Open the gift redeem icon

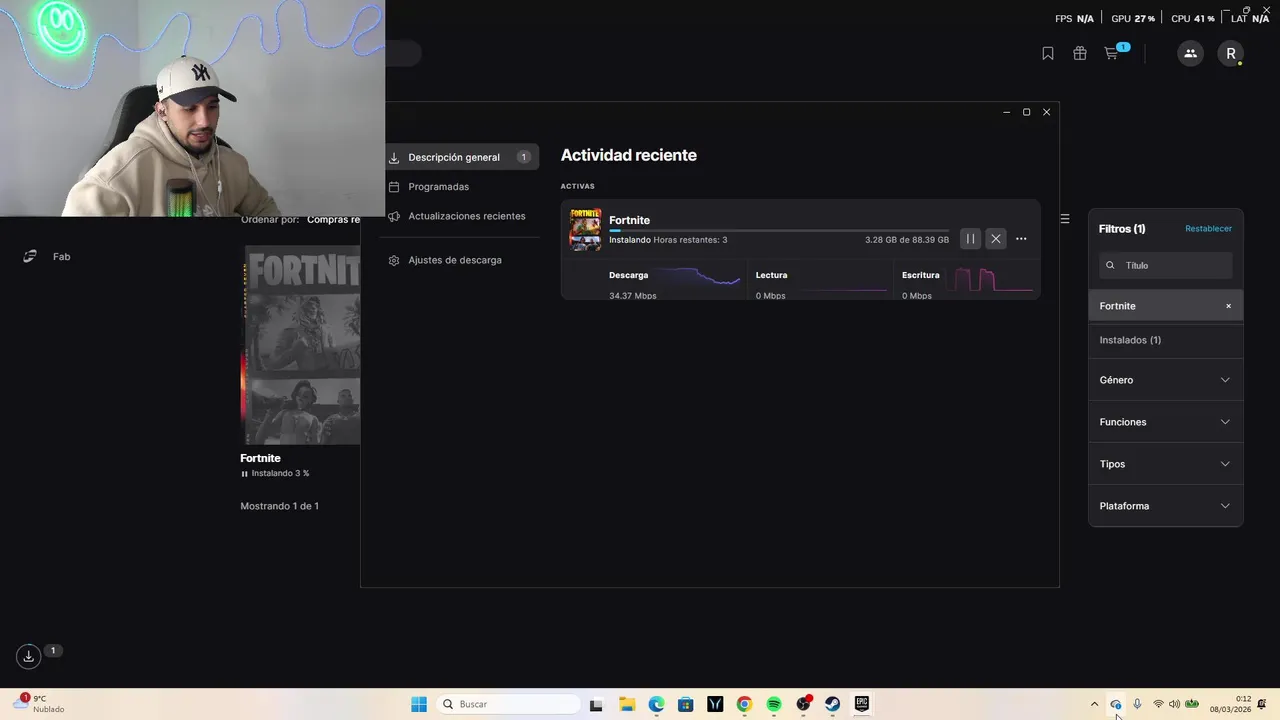1080,53
